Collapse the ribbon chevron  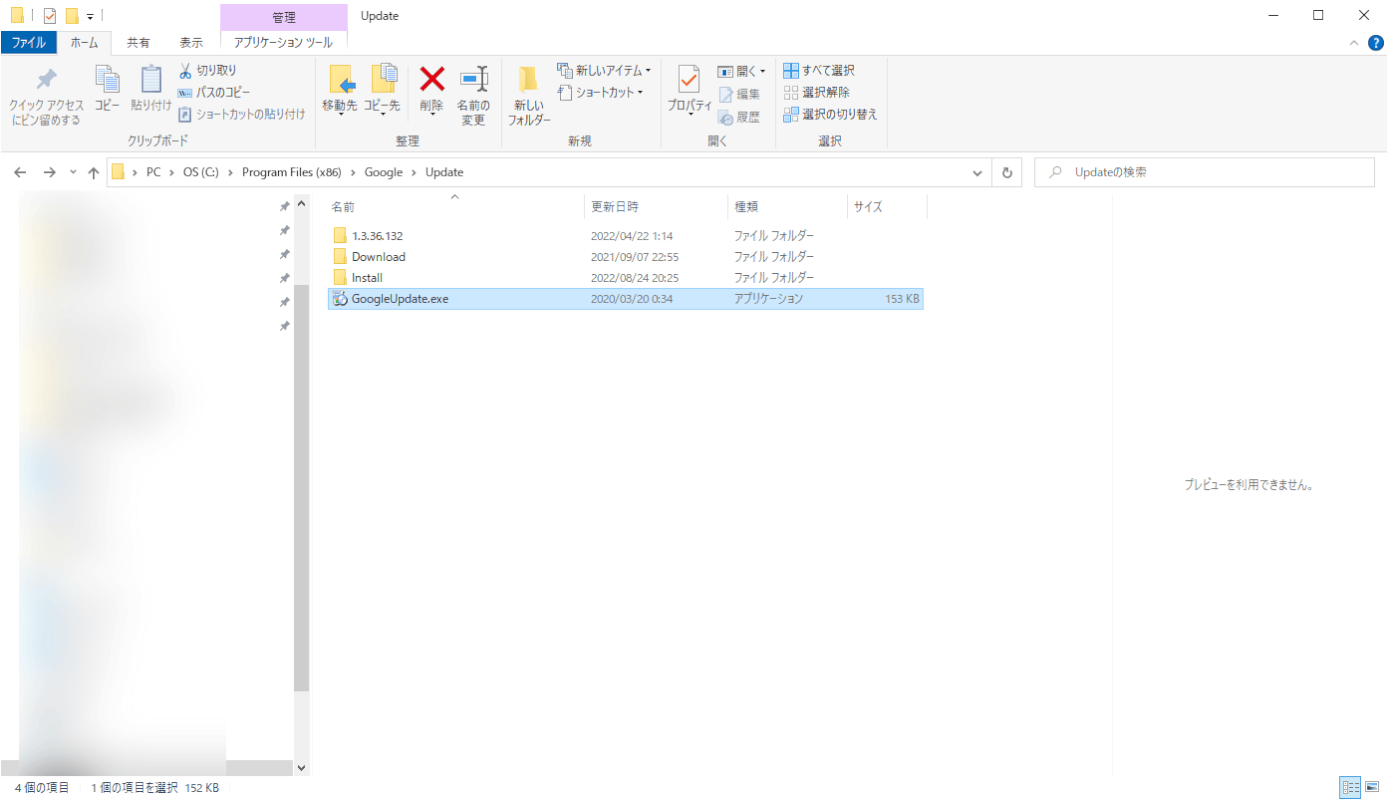[x=1354, y=43]
